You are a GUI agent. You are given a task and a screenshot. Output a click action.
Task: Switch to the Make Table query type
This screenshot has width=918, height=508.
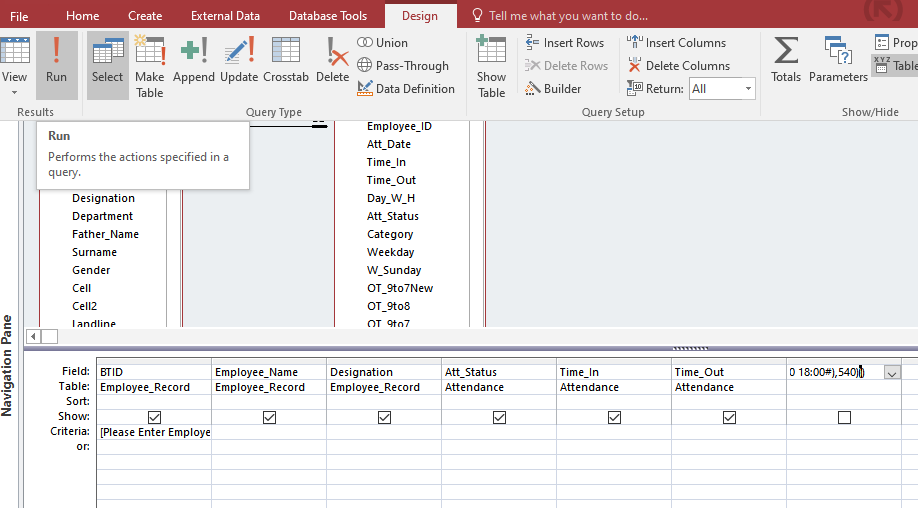tap(150, 65)
